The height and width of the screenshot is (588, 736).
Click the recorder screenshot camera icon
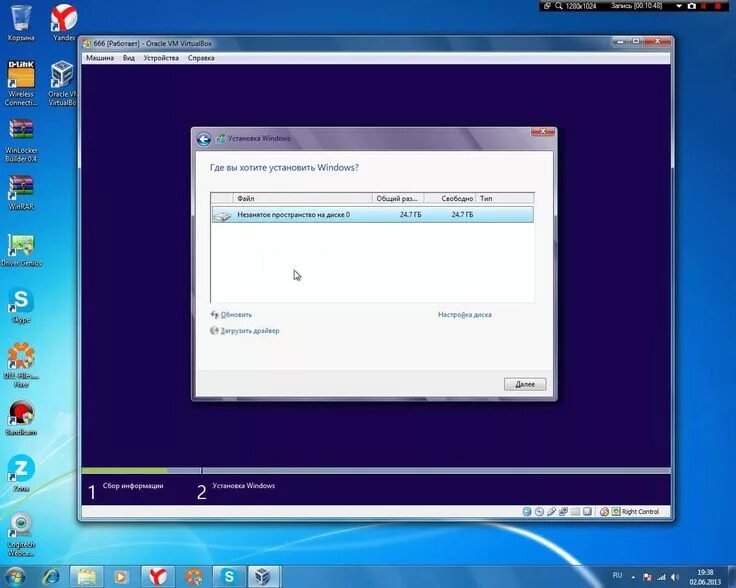coord(691,6)
